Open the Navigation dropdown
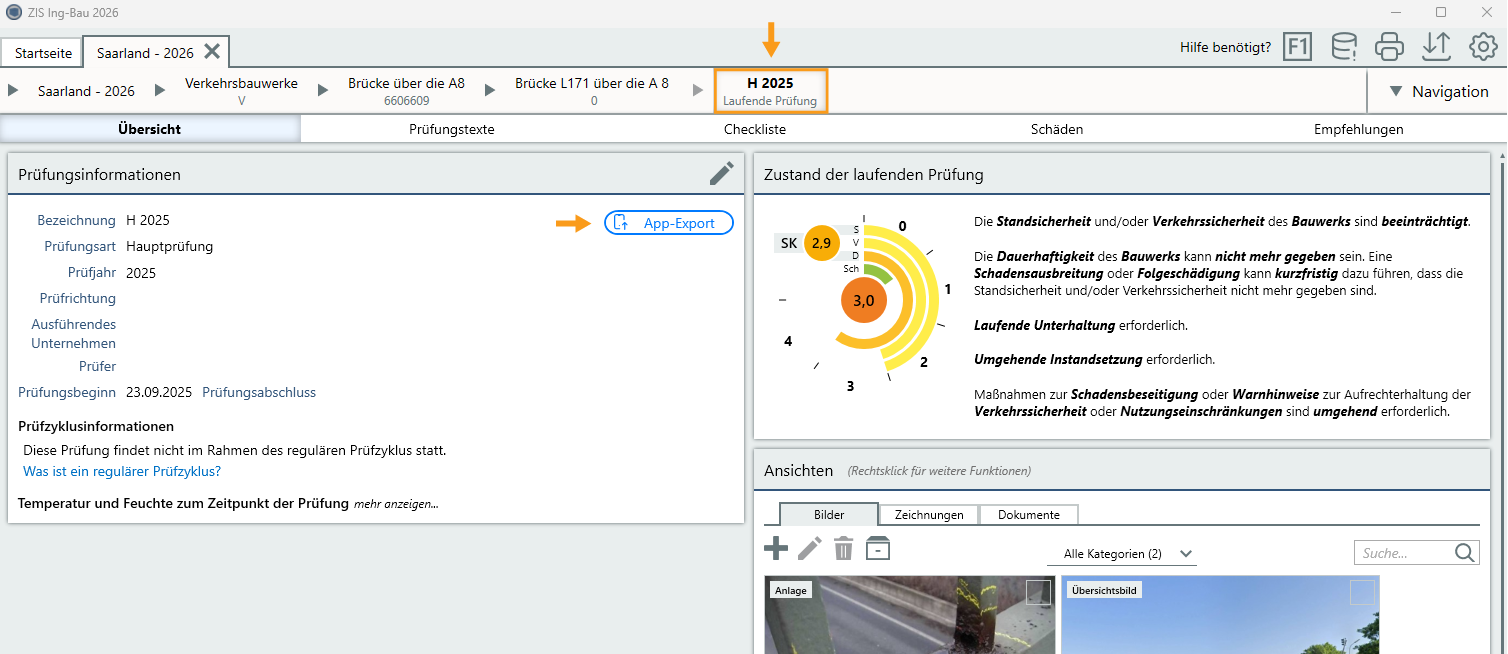The height and width of the screenshot is (654, 1508). 1439,91
